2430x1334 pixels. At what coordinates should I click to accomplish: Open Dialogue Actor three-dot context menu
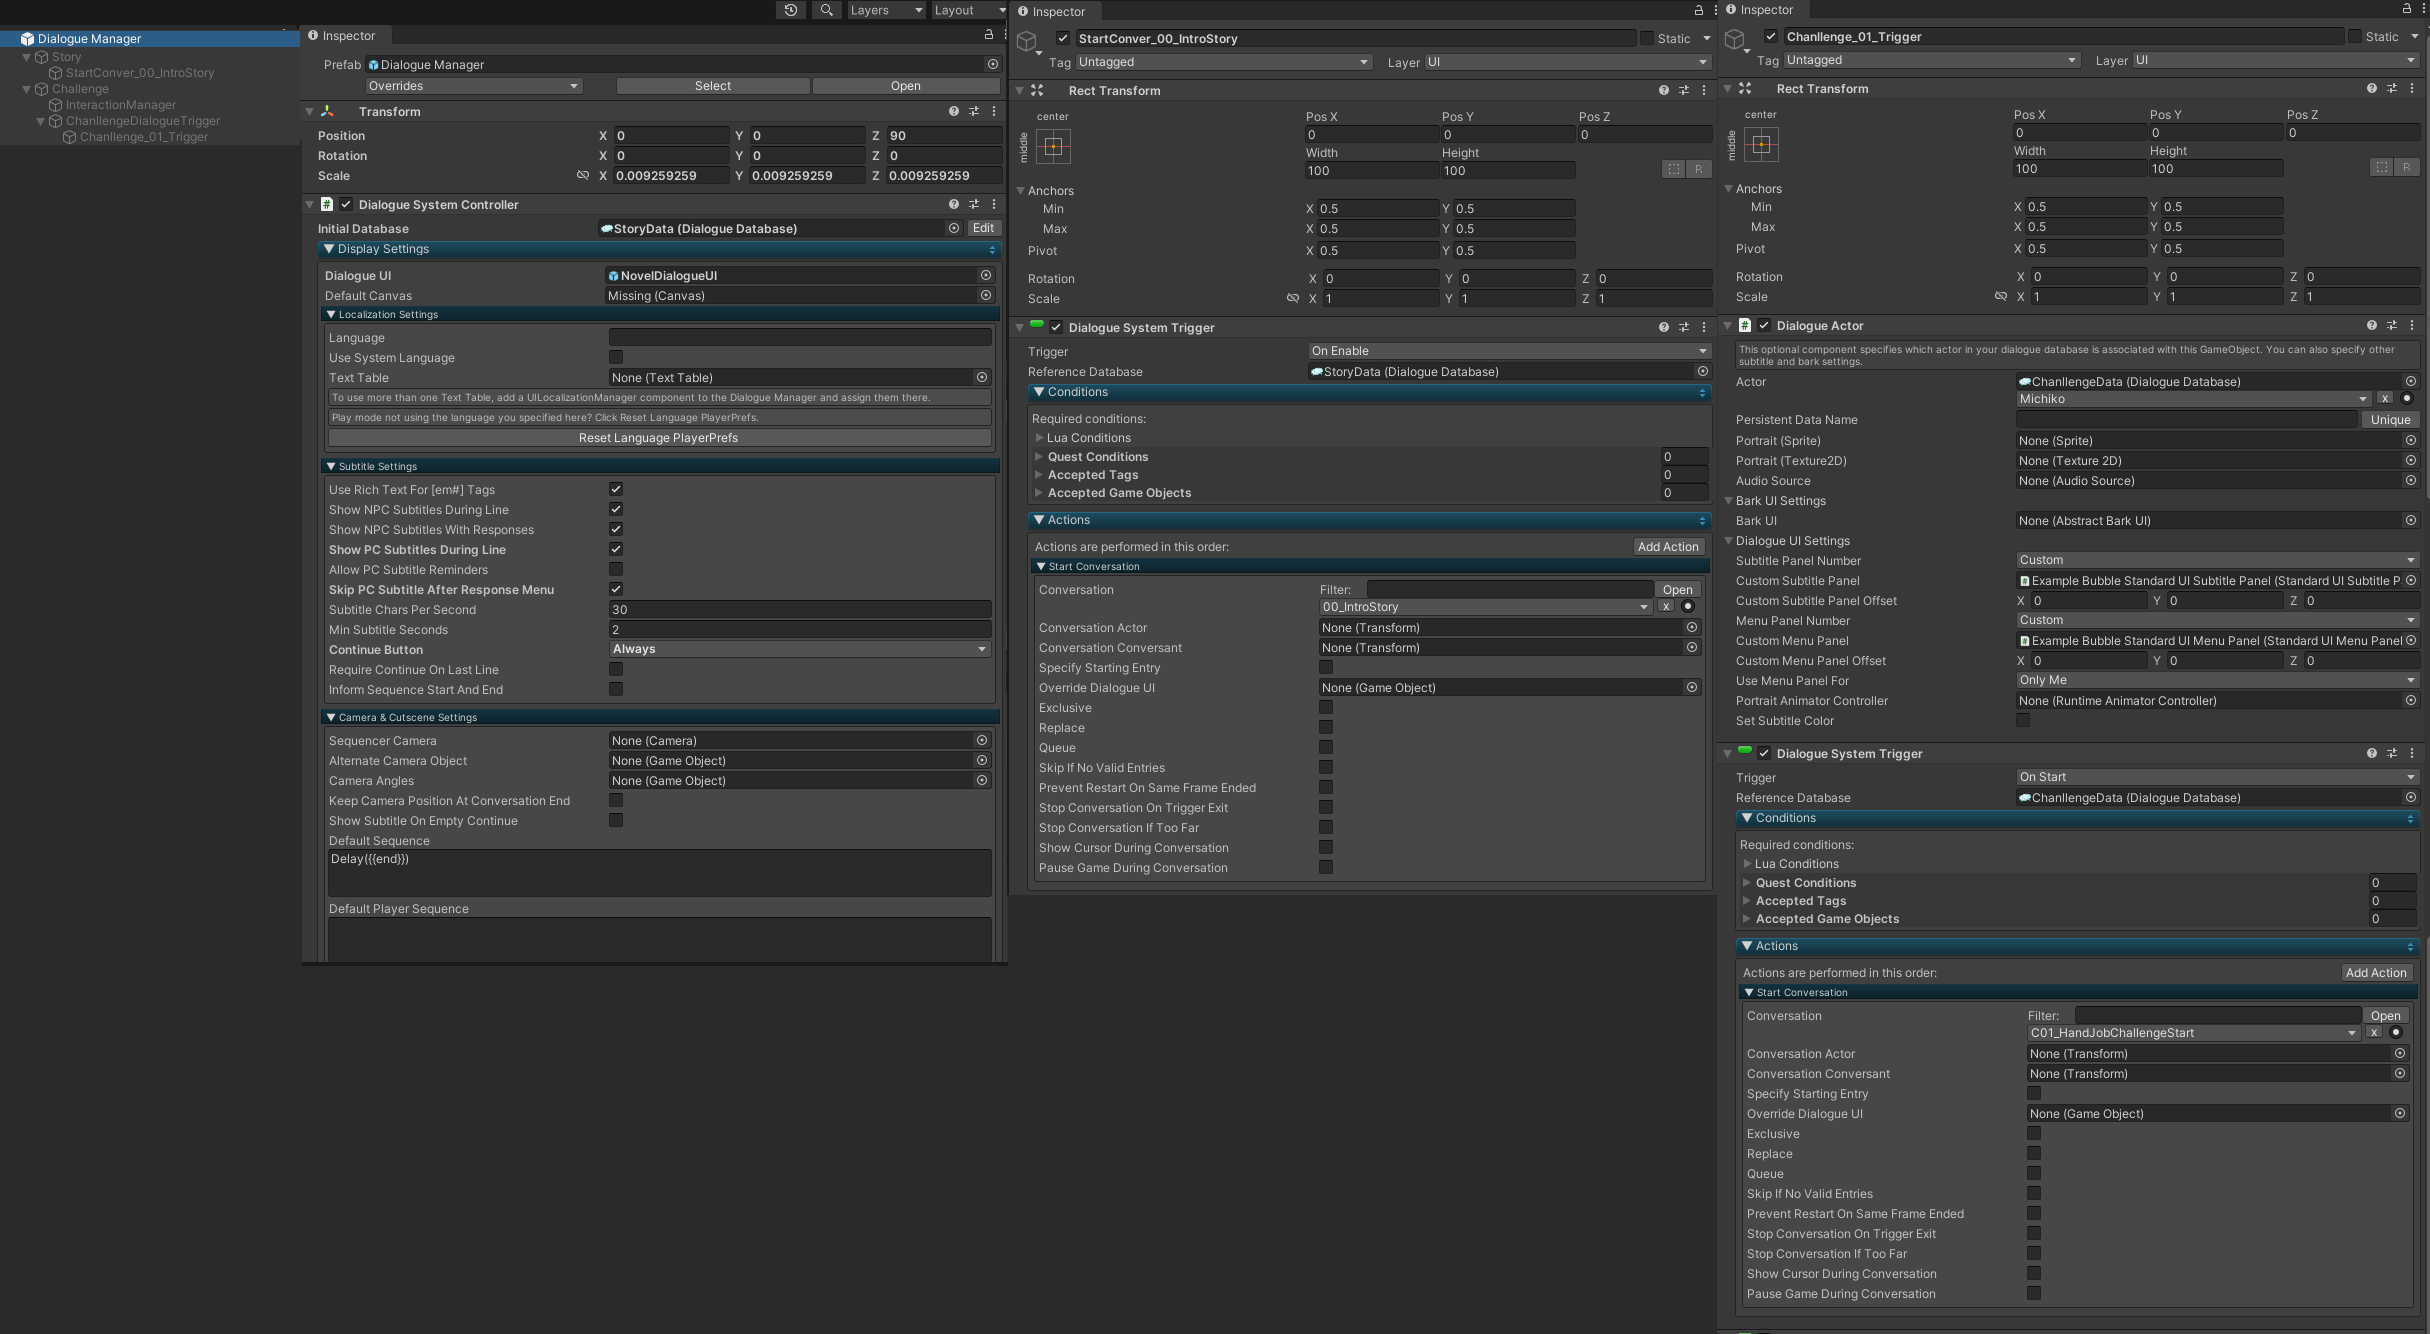(2412, 325)
